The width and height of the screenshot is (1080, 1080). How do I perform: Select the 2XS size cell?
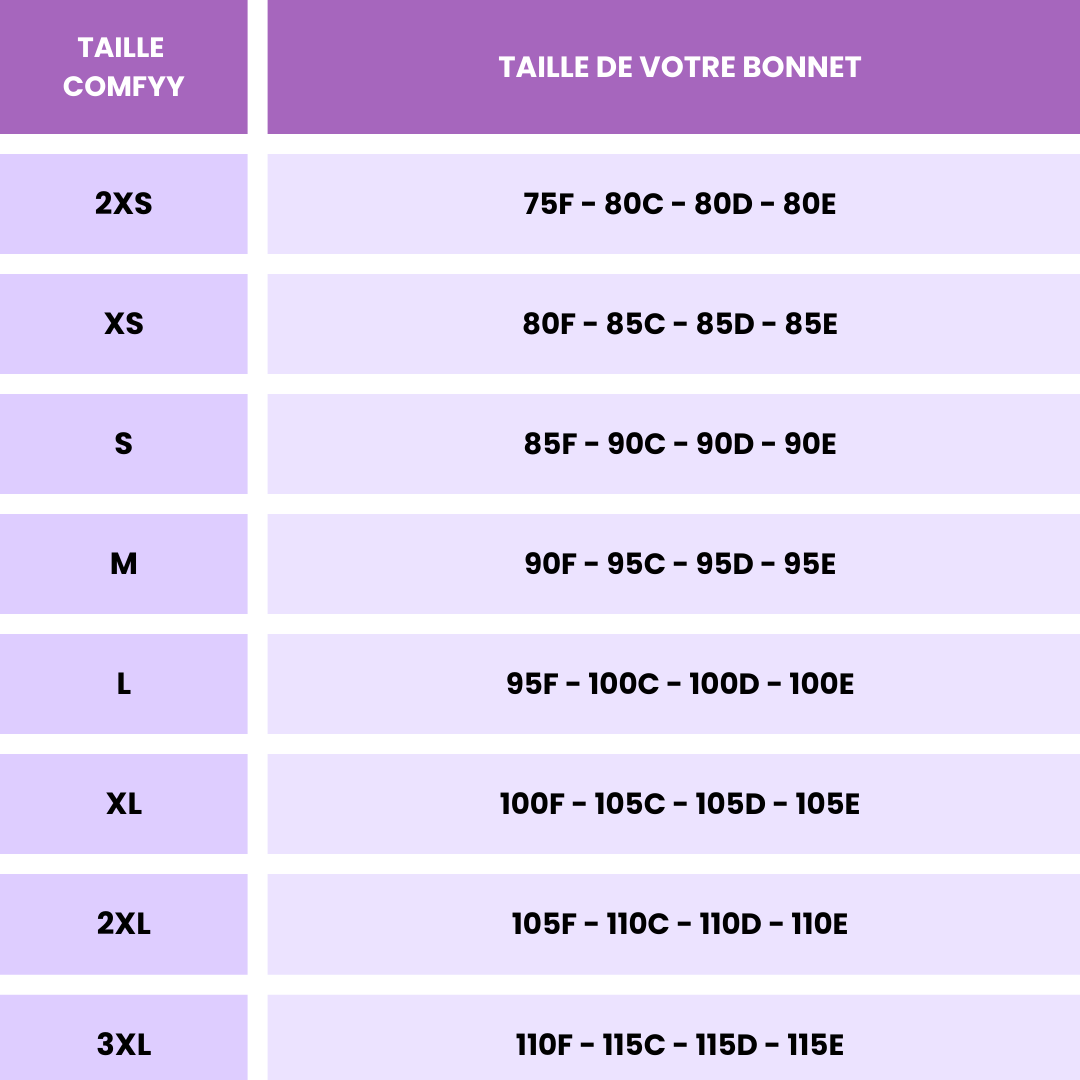click(x=123, y=204)
